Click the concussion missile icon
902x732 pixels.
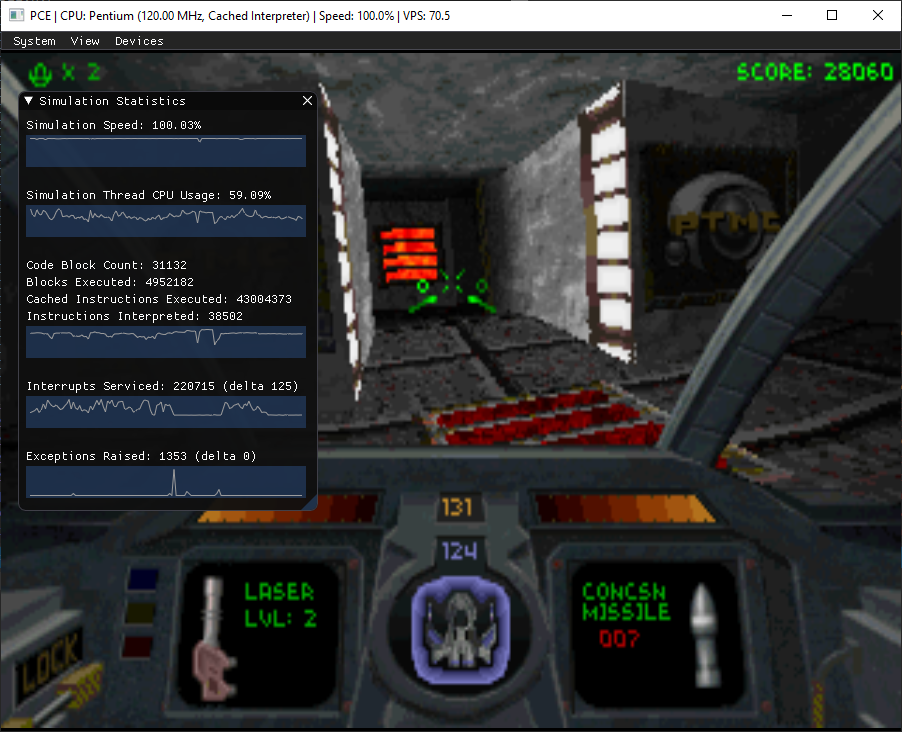pos(706,635)
